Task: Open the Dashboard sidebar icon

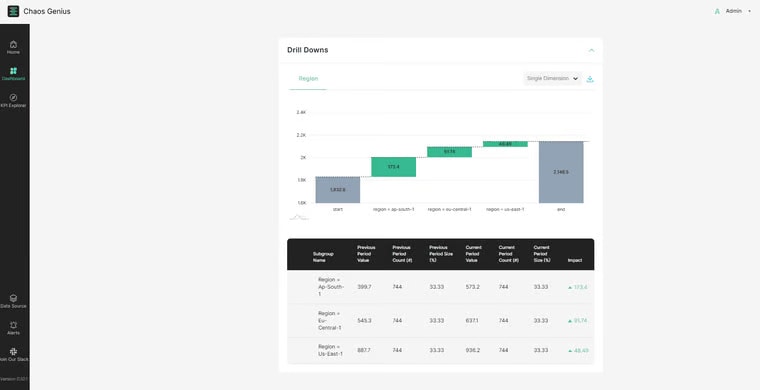Action: click(13, 71)
